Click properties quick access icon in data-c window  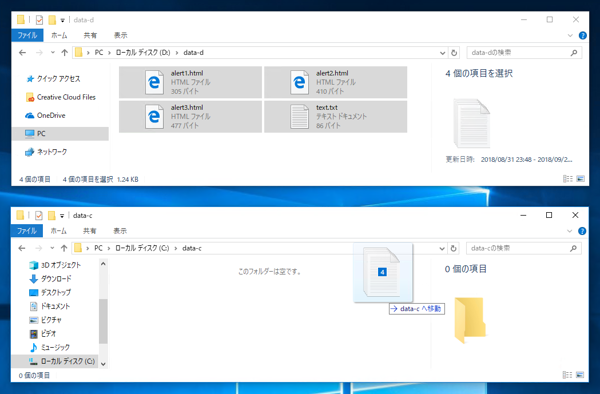(39, 216)
